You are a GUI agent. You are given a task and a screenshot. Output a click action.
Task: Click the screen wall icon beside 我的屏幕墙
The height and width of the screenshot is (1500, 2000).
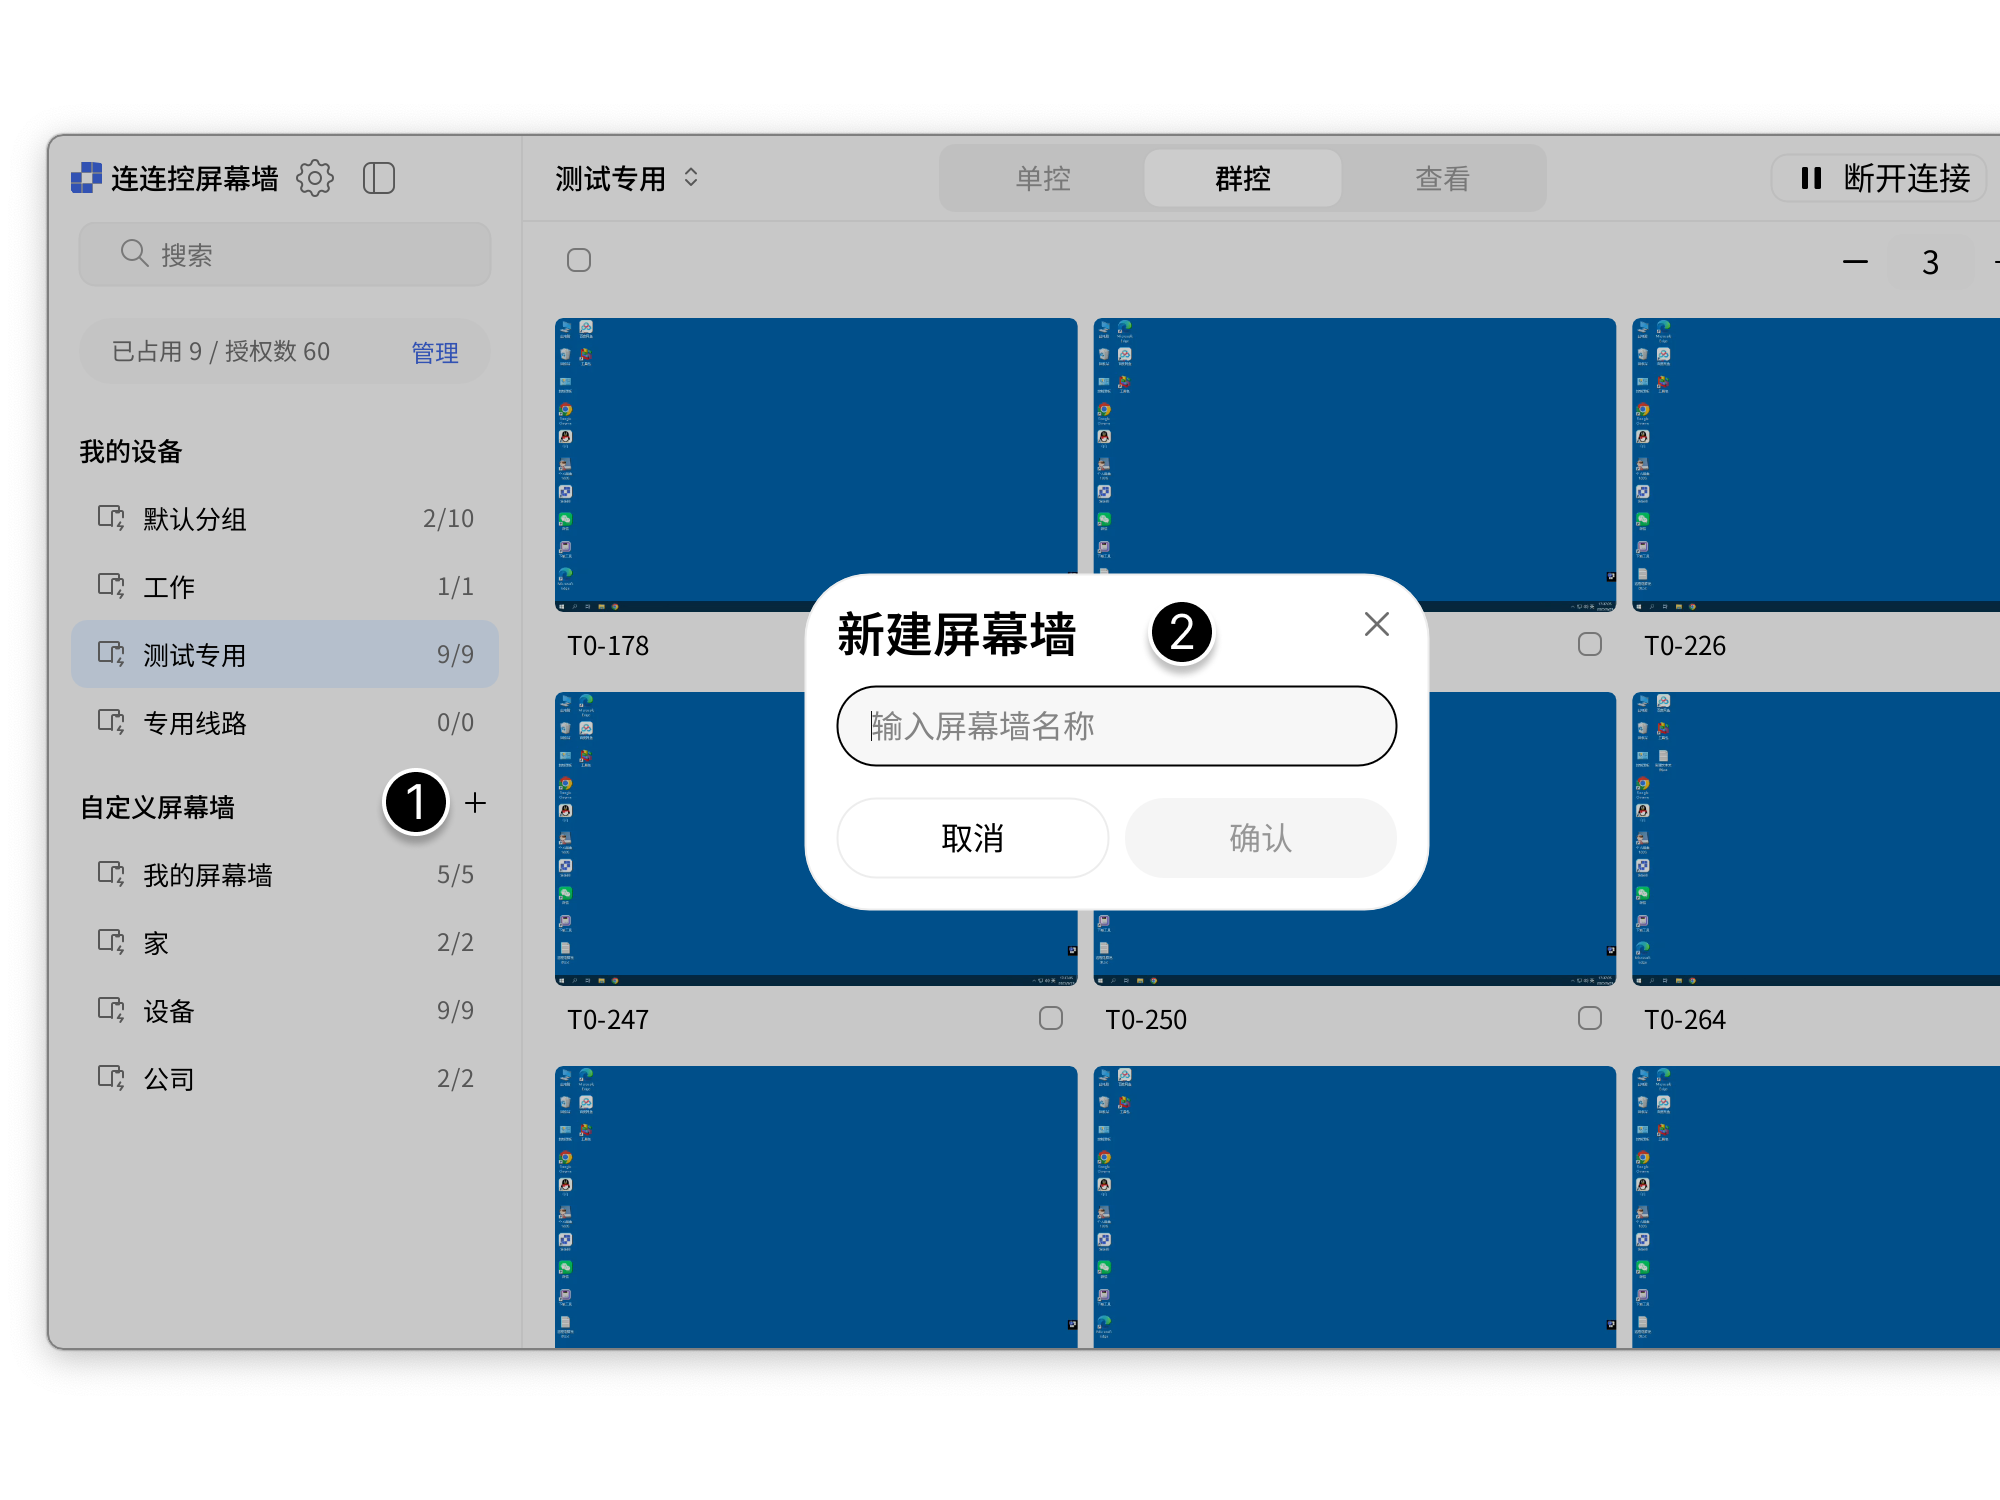(111, 874)
